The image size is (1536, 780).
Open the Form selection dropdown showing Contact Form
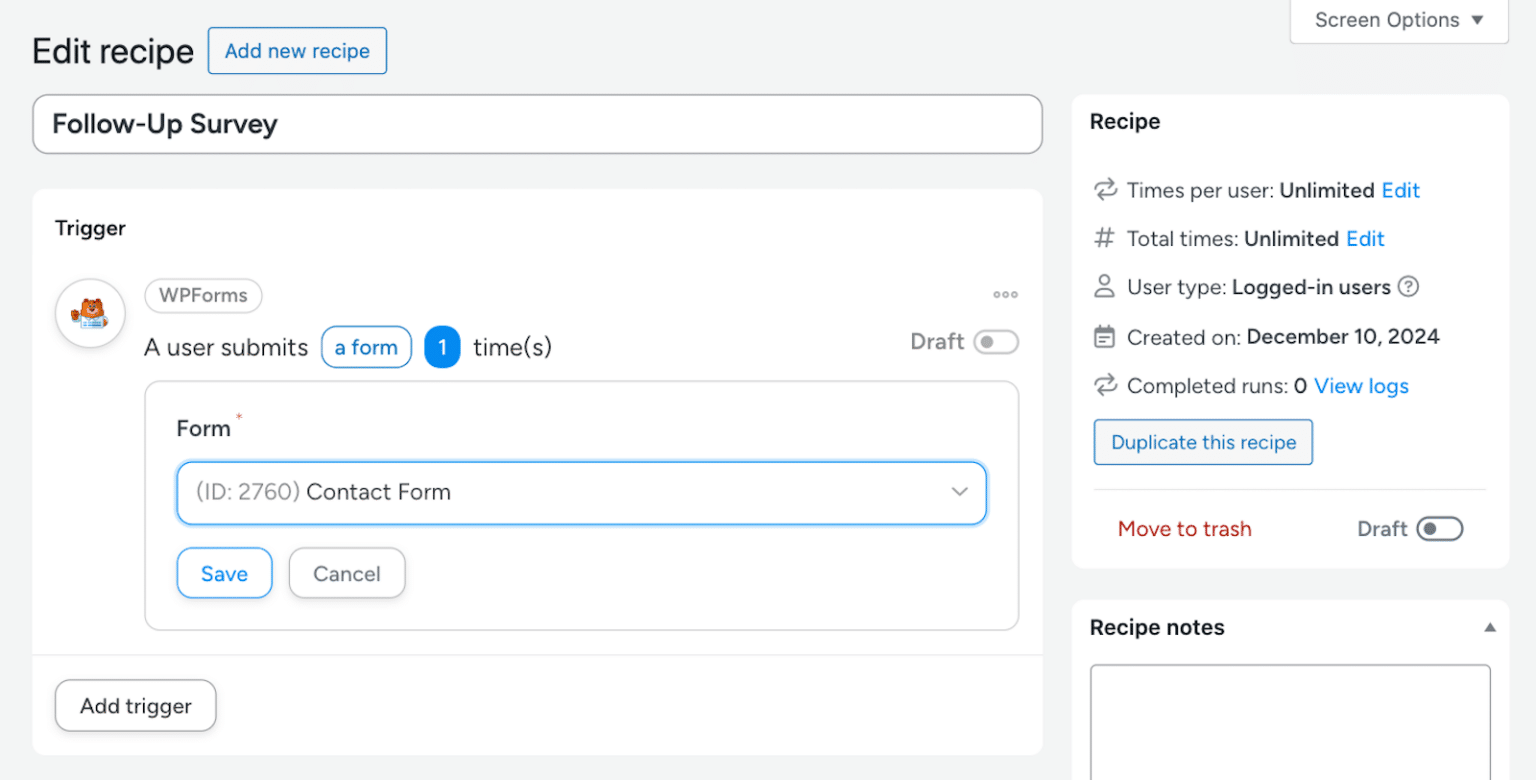[582, 492]
